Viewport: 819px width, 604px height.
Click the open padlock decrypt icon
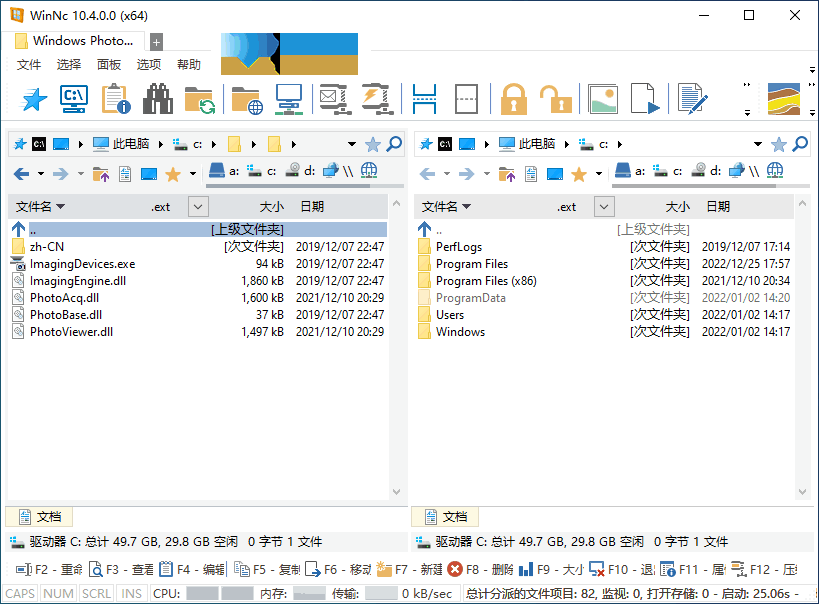556,99
